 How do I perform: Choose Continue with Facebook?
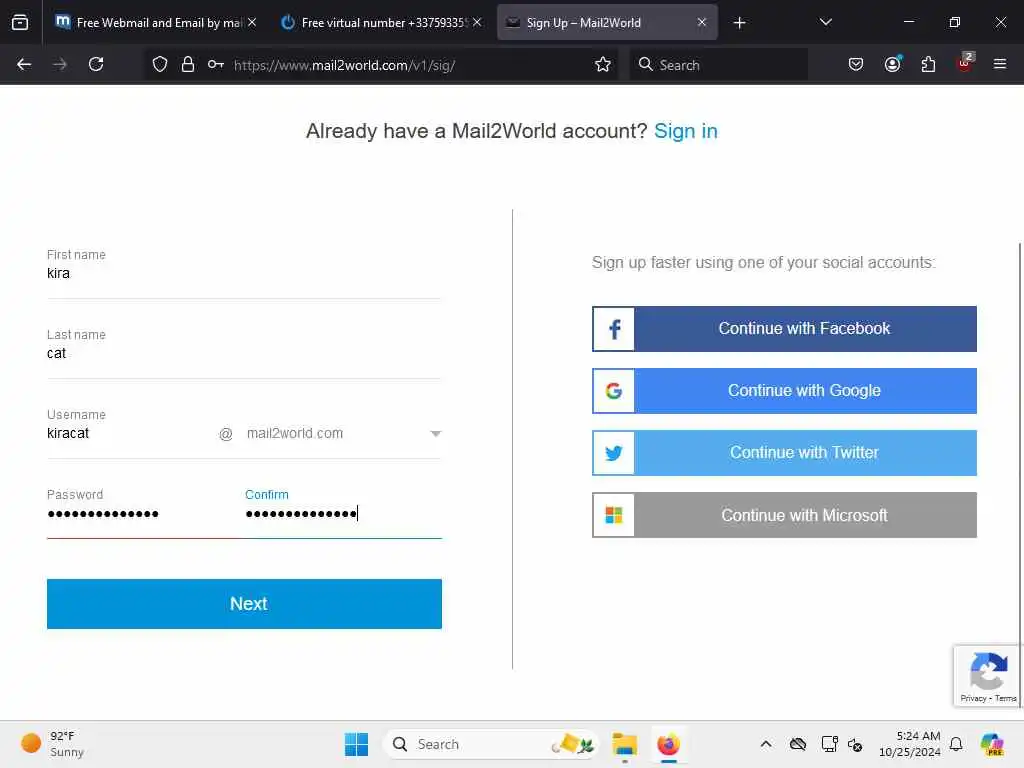784,328
